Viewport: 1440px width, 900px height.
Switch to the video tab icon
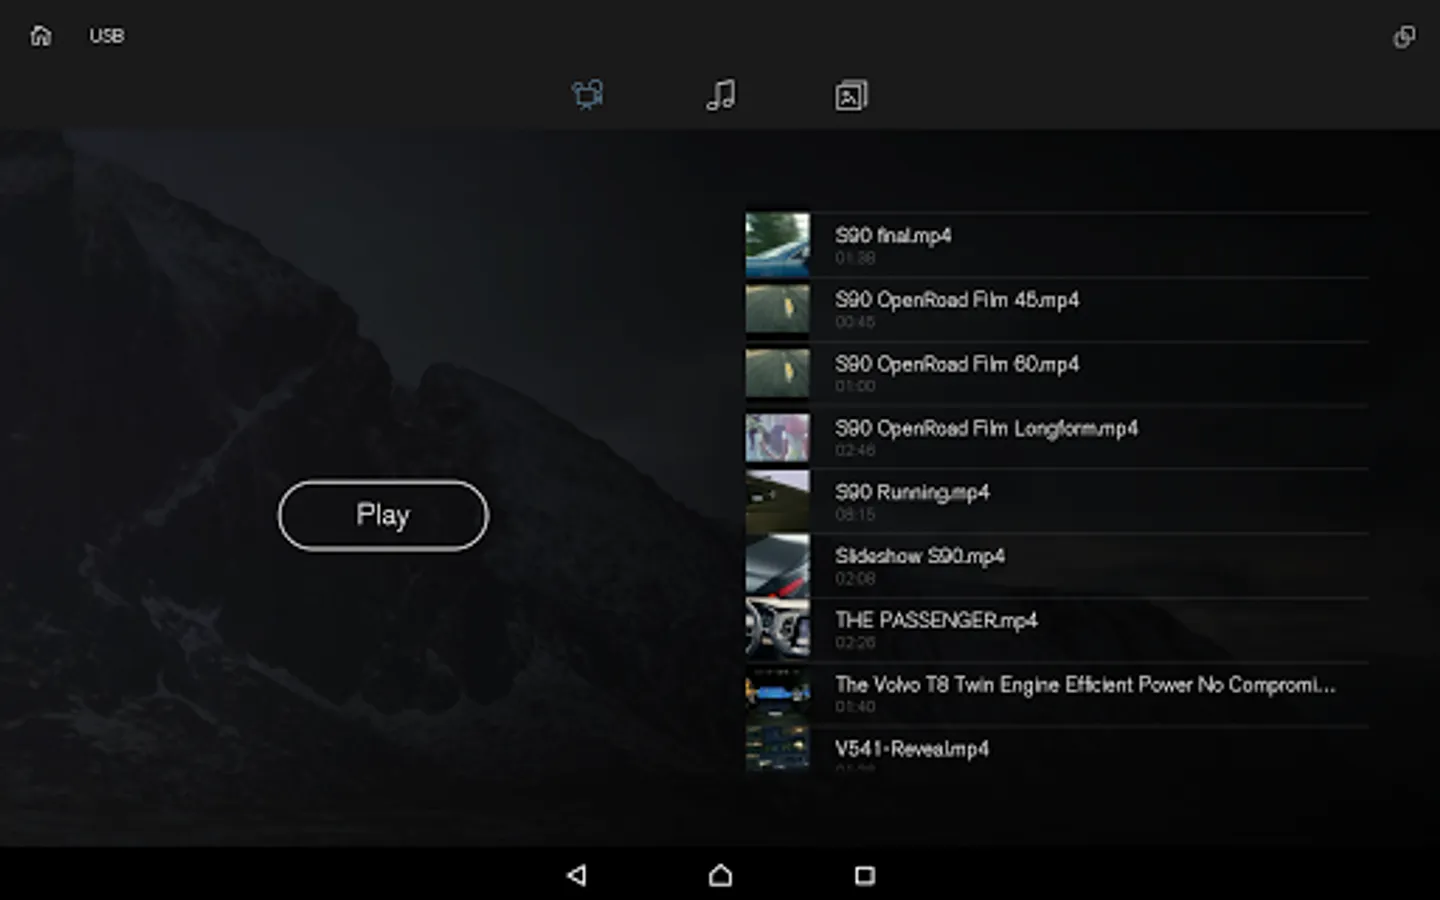(x=588, y=95)
